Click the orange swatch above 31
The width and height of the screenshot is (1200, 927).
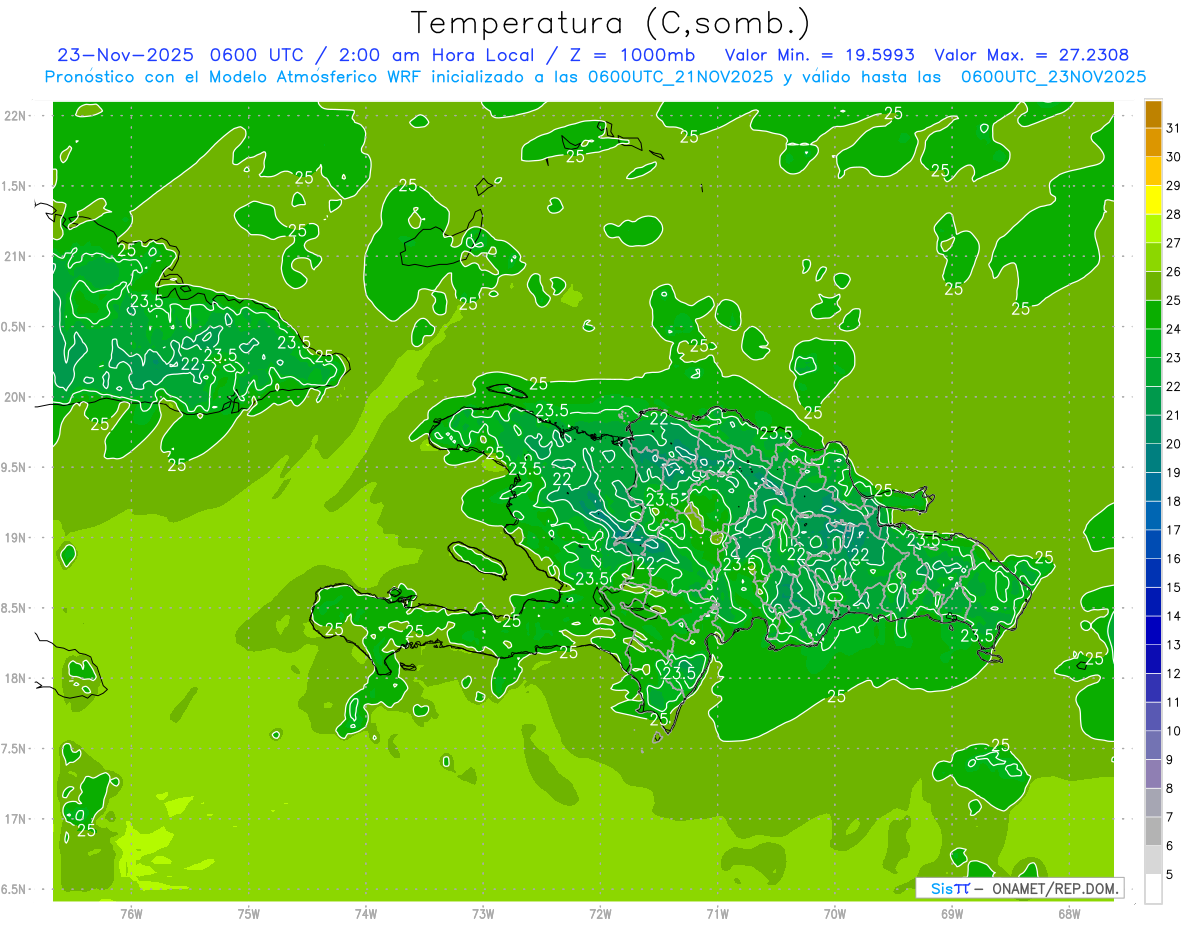coord(1153,115)
